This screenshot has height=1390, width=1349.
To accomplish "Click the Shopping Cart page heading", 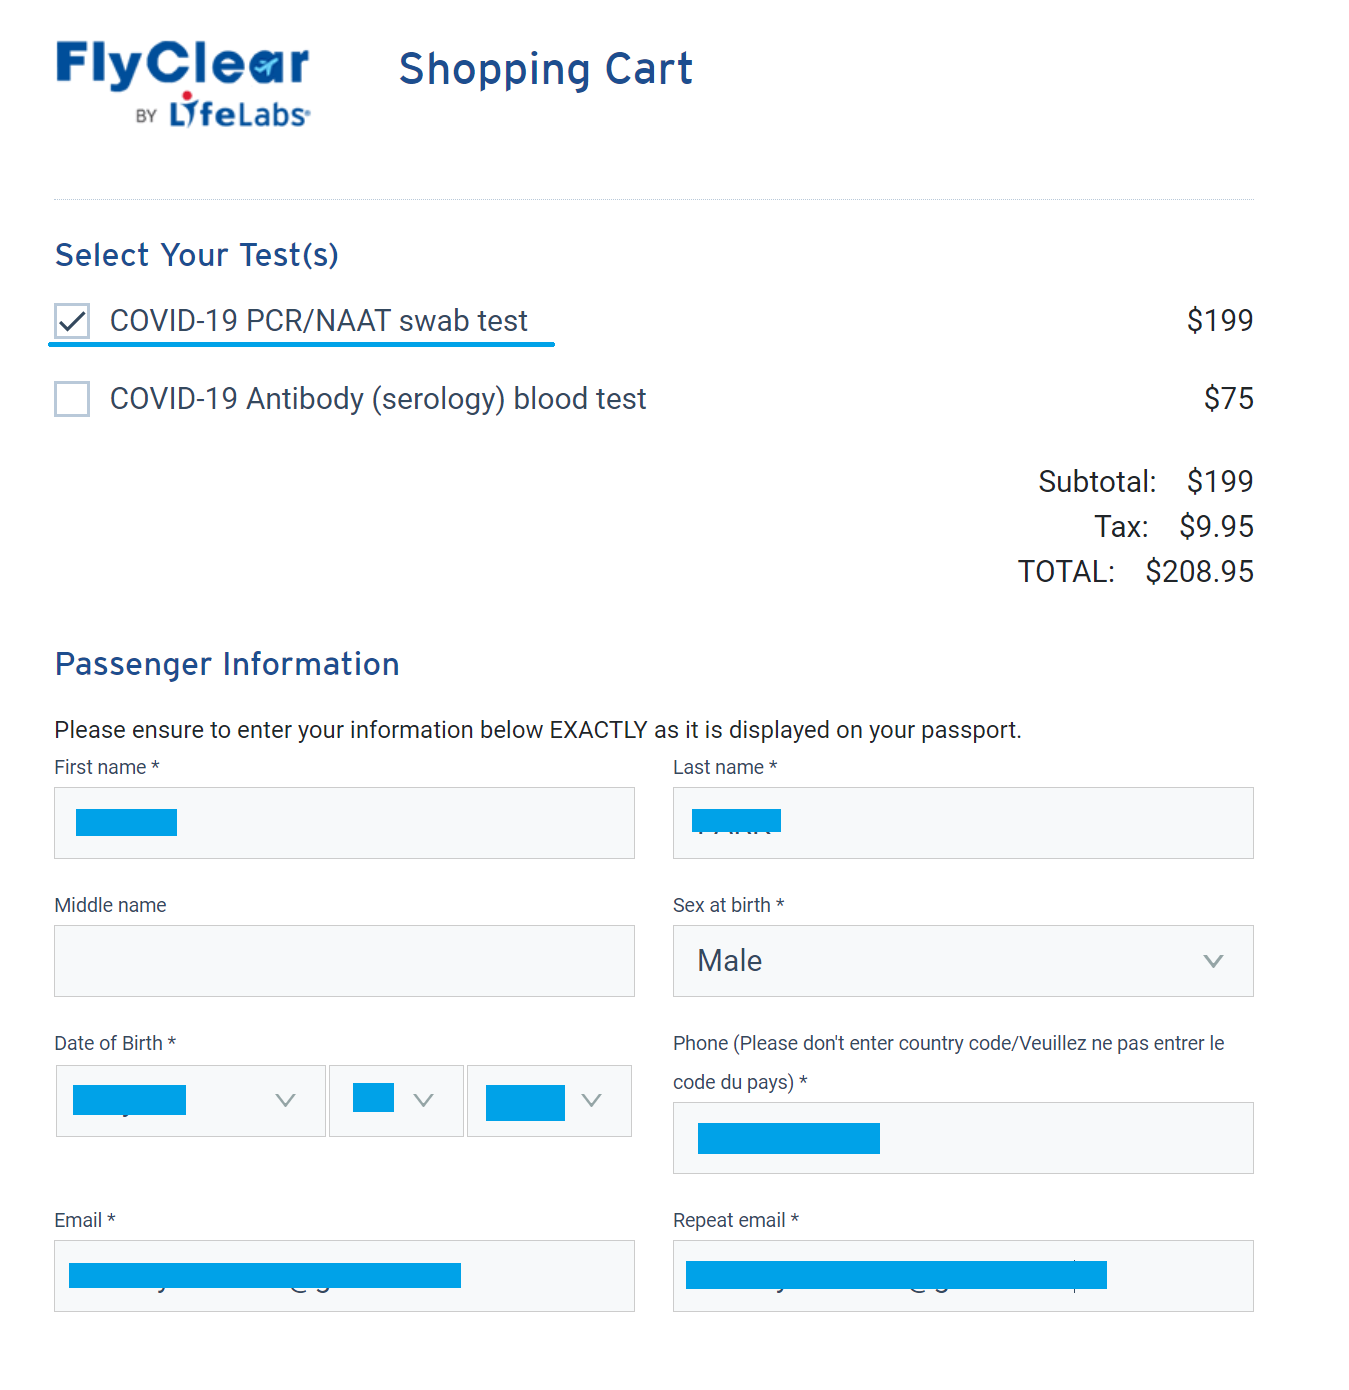I will (545, 69).
